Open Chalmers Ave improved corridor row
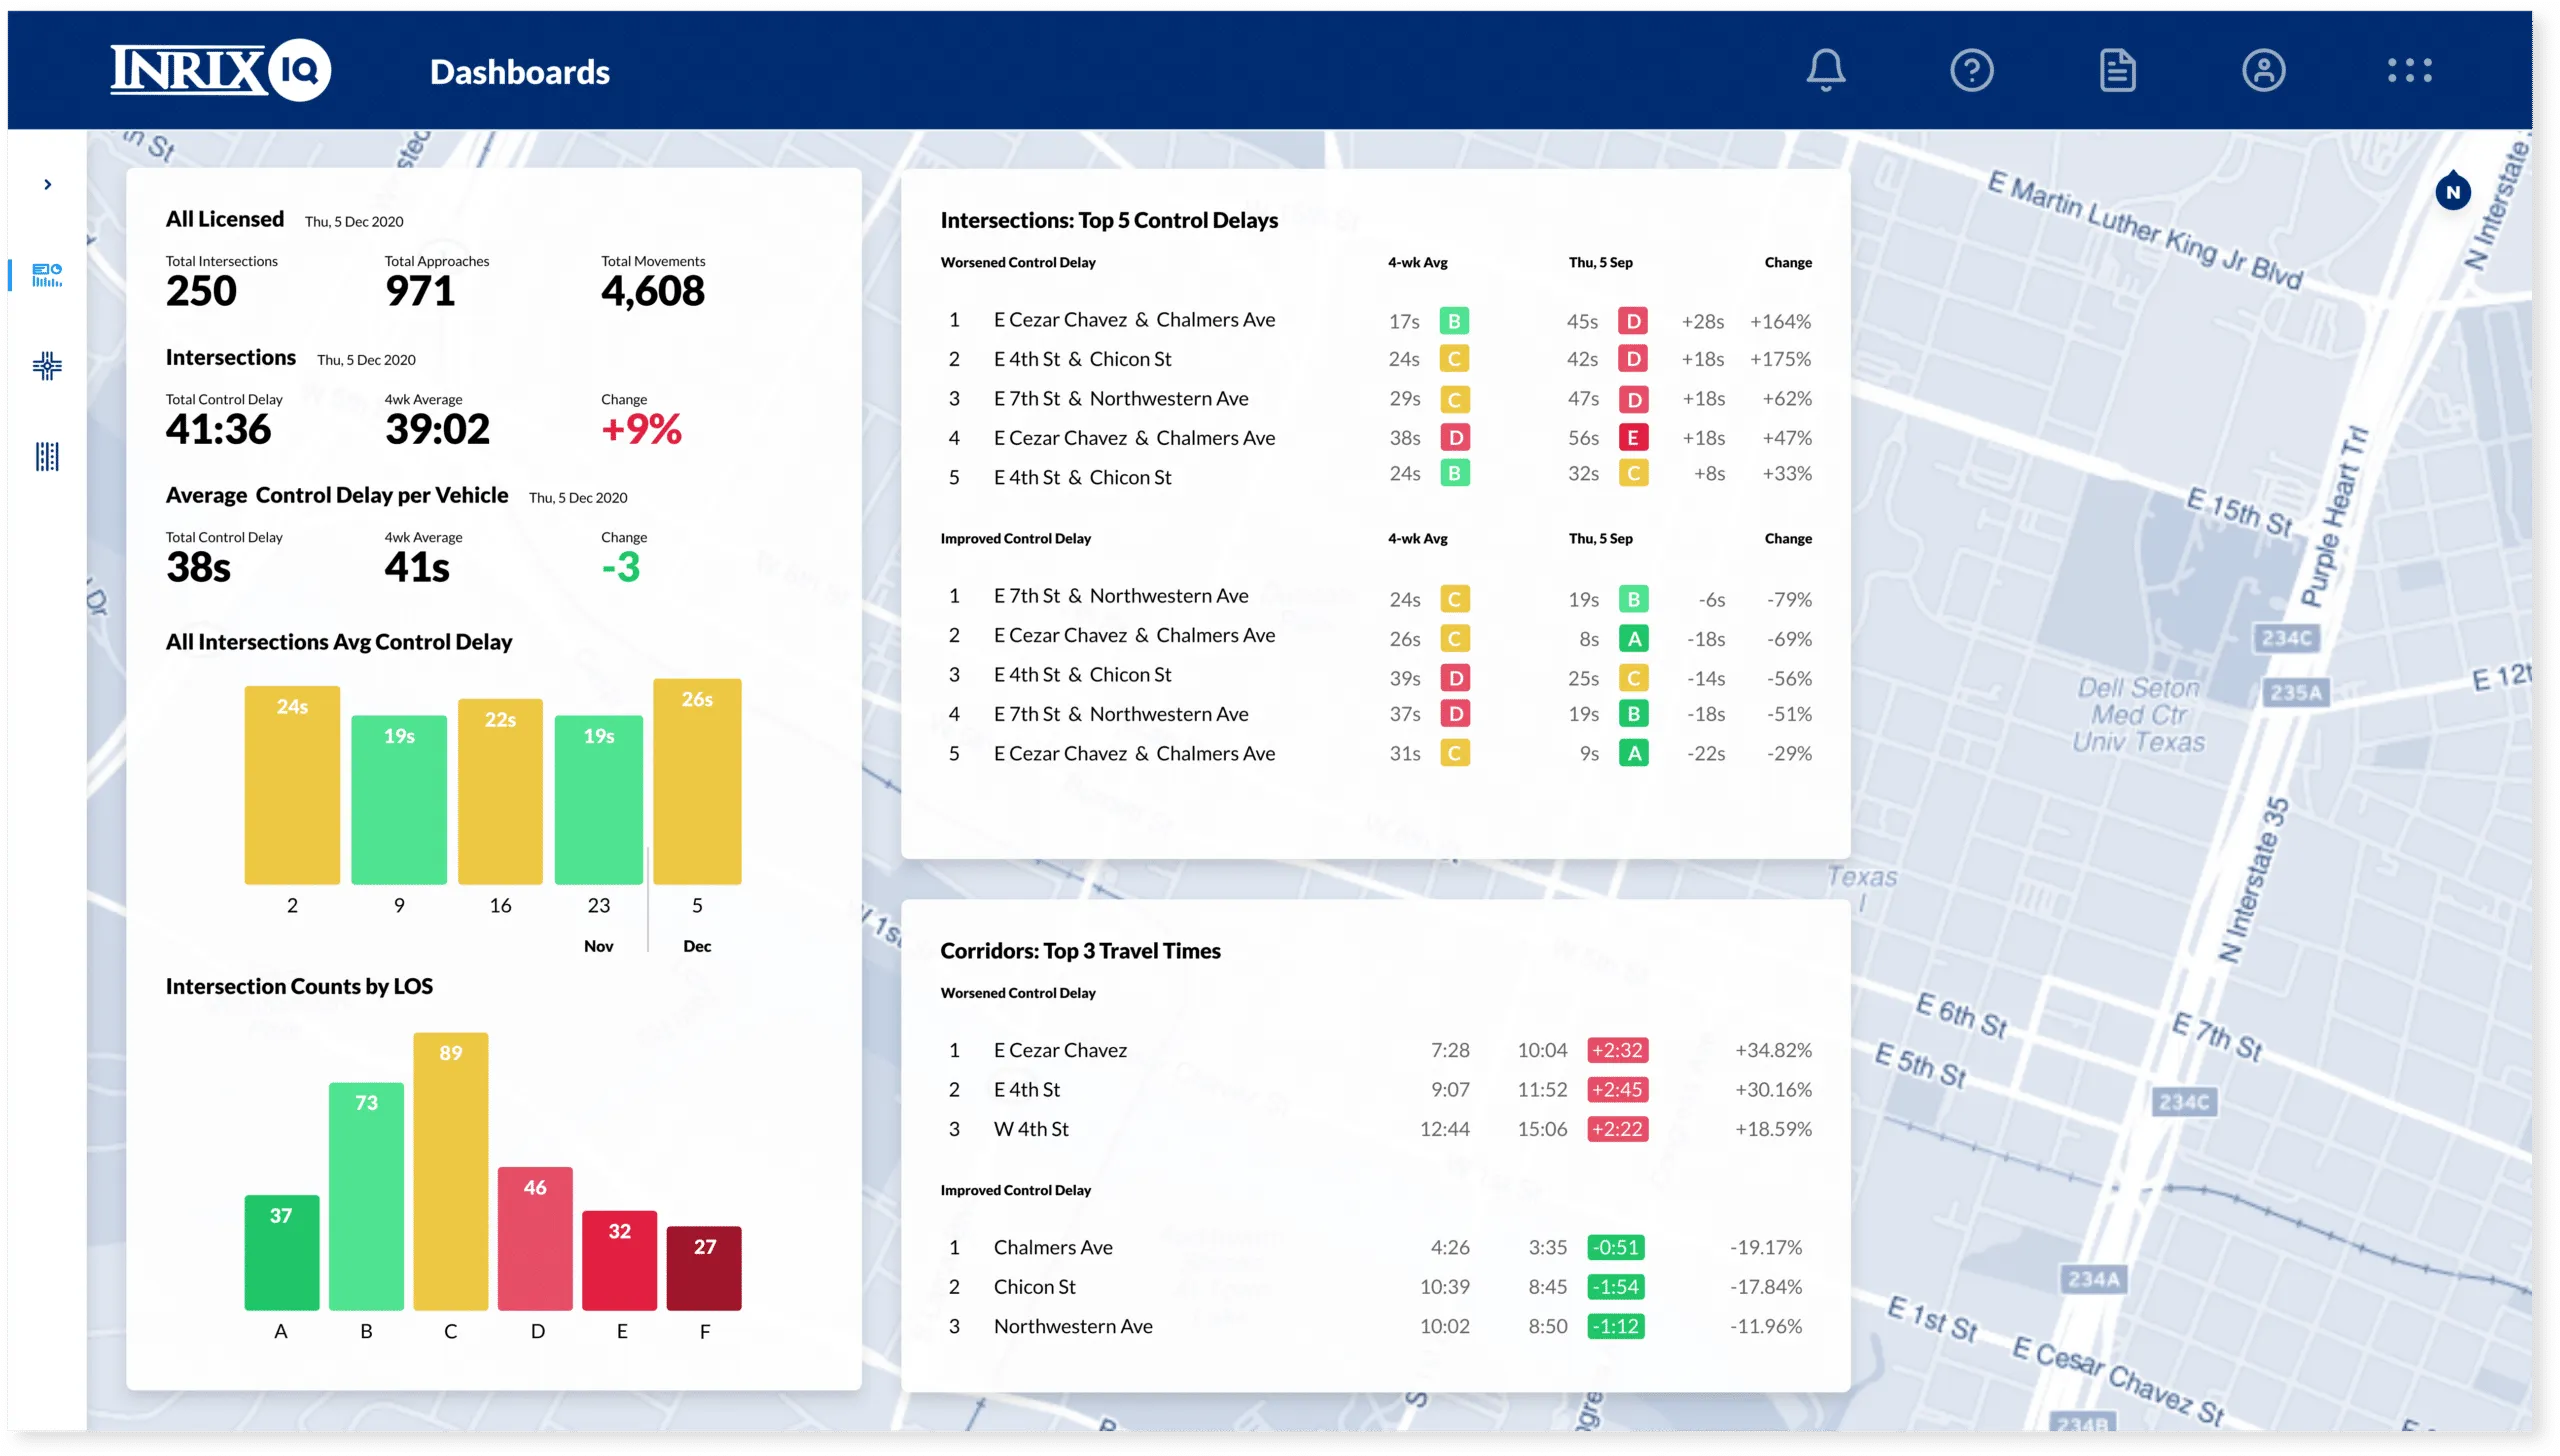This screenshot has width=2560, height=1456. coord(1052,1247)
